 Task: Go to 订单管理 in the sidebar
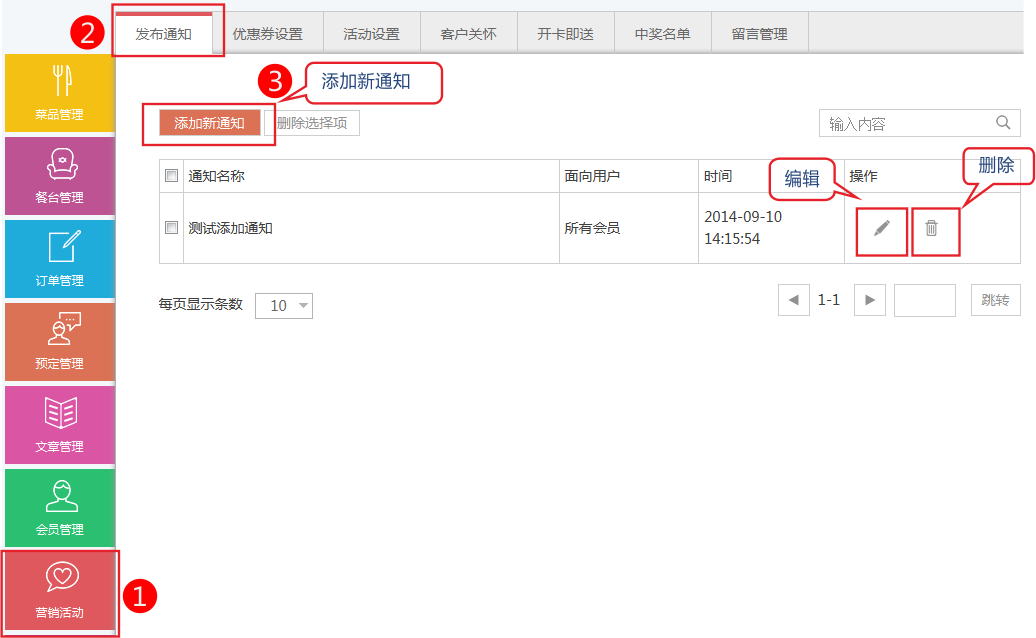point(59,259)
